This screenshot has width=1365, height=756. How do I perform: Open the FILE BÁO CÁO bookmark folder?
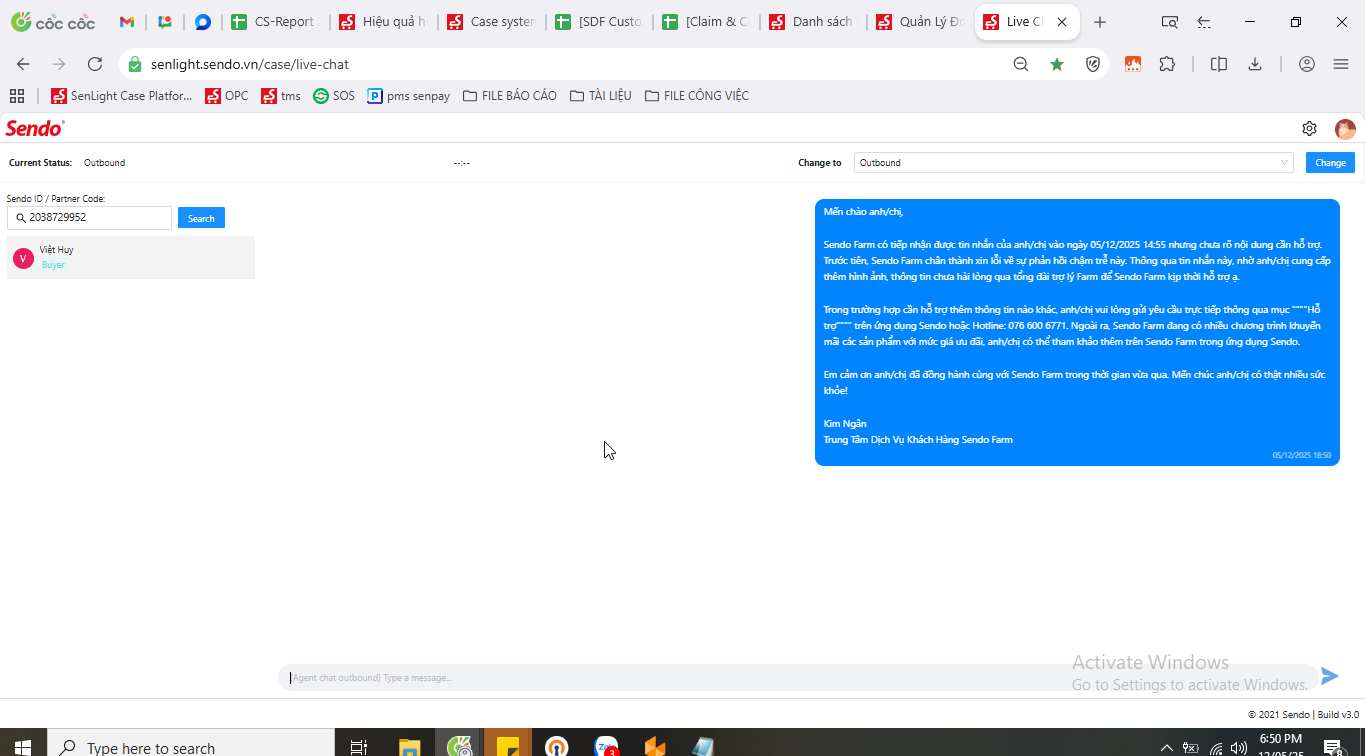(x=510, y=96)
